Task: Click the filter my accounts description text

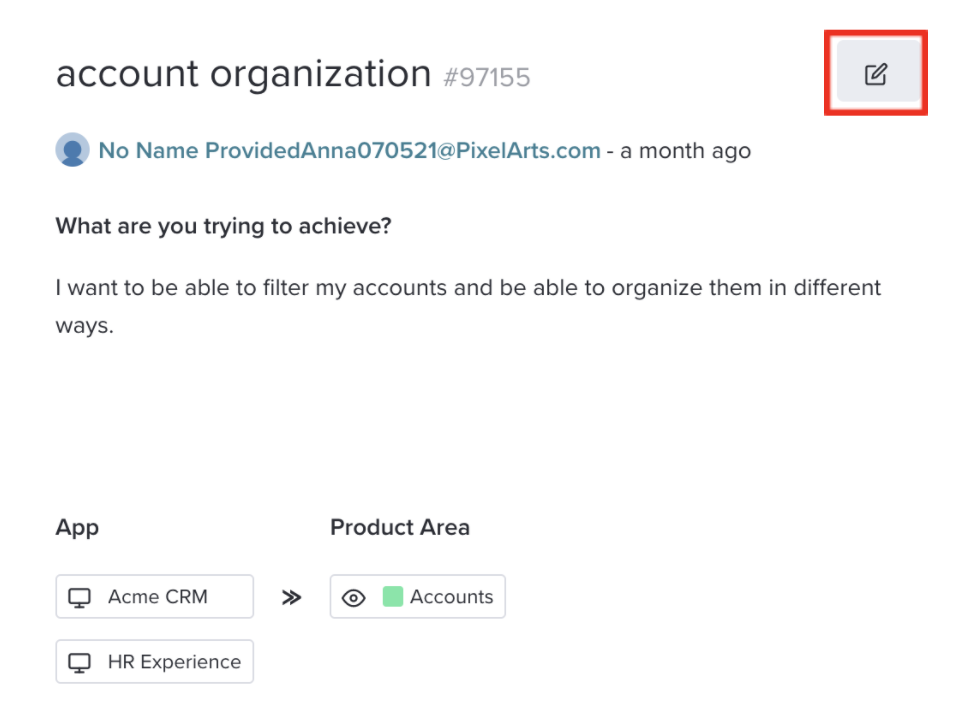Action: (x=468, y=306)
